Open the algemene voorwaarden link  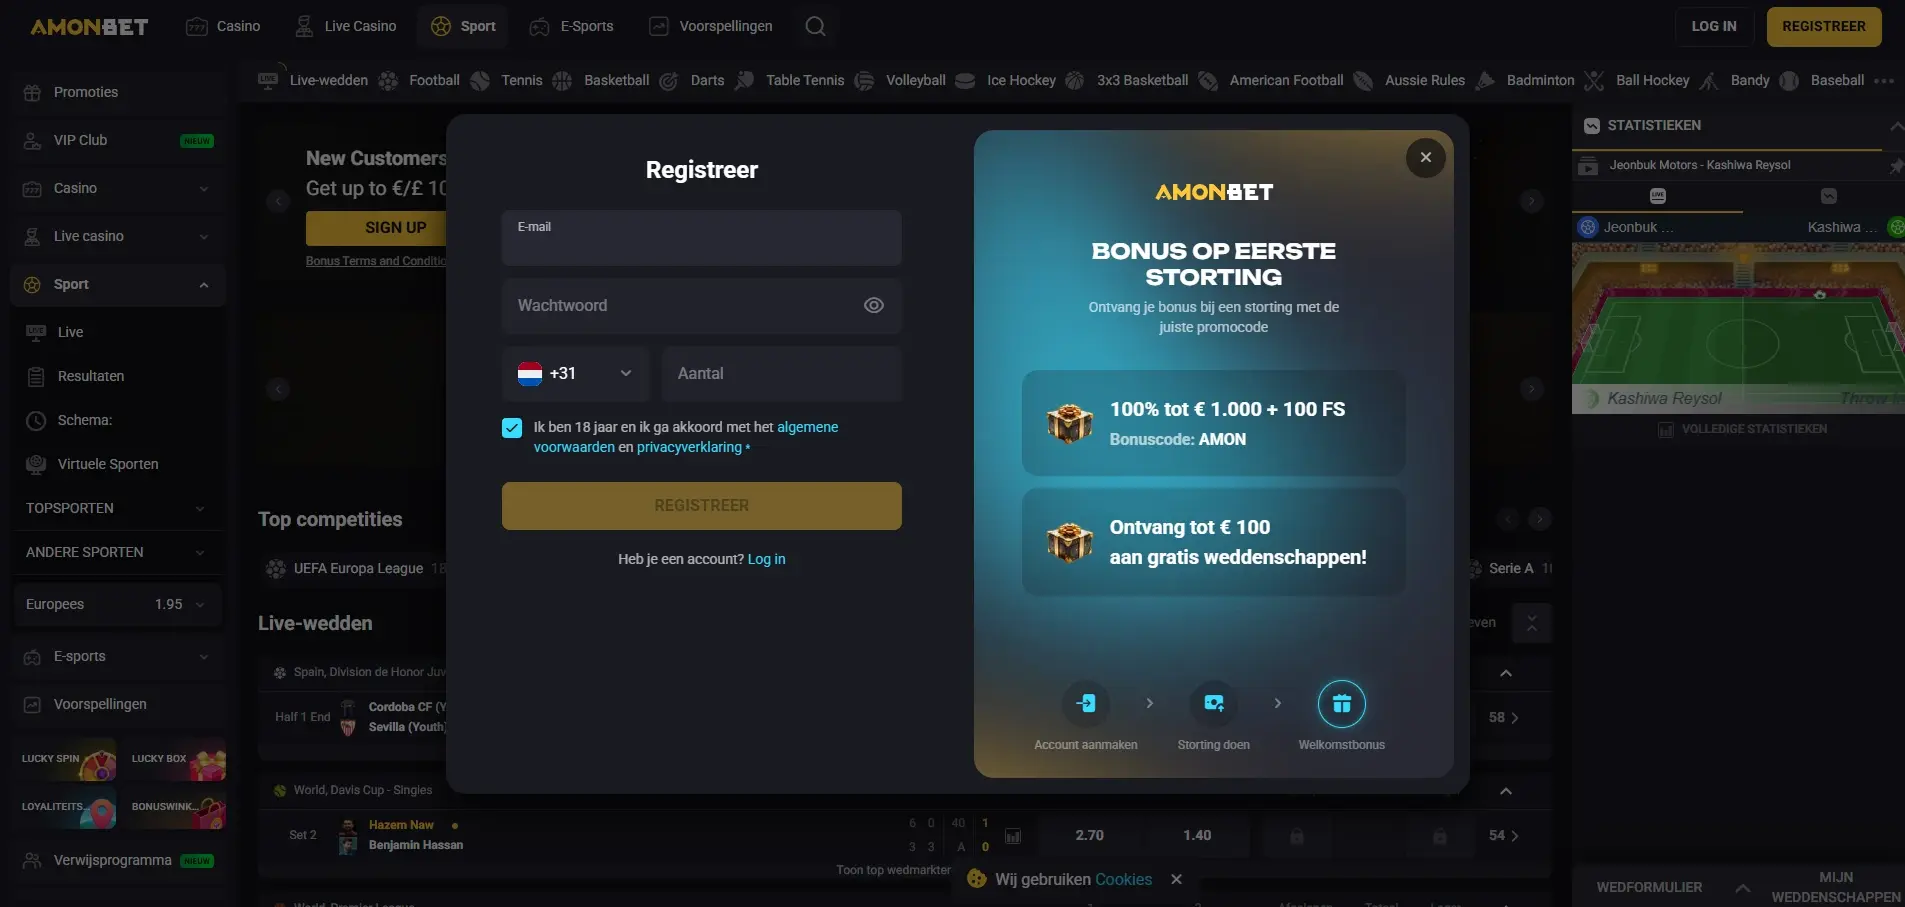[x=686, y=437]
